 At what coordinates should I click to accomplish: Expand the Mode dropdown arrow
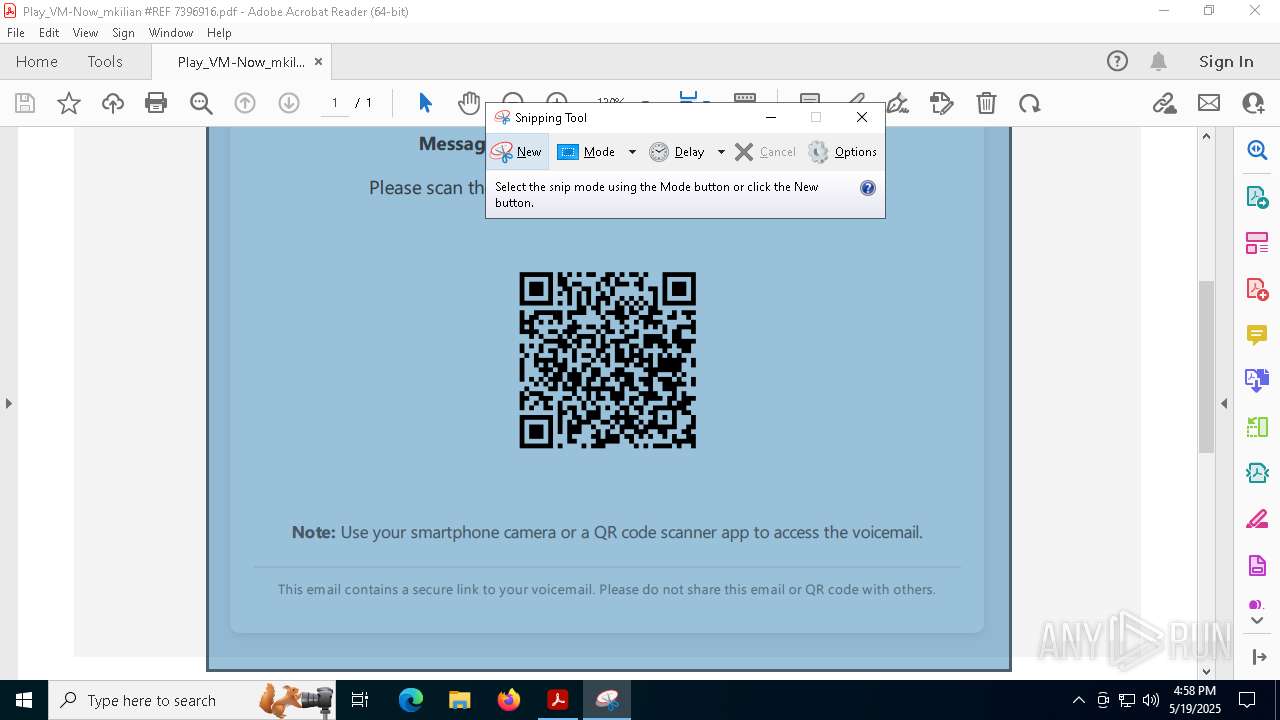632,152
